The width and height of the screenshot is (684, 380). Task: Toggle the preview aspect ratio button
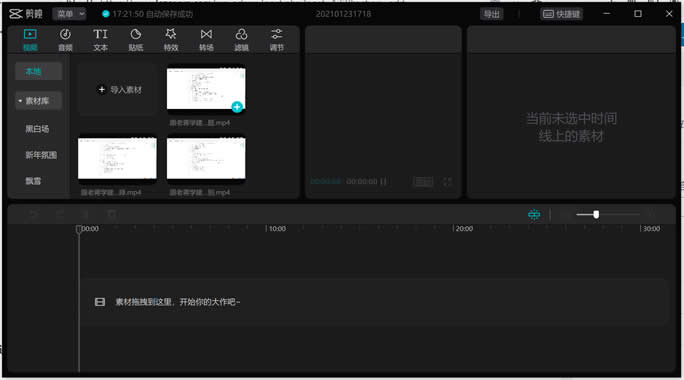[x=423, y=181]
